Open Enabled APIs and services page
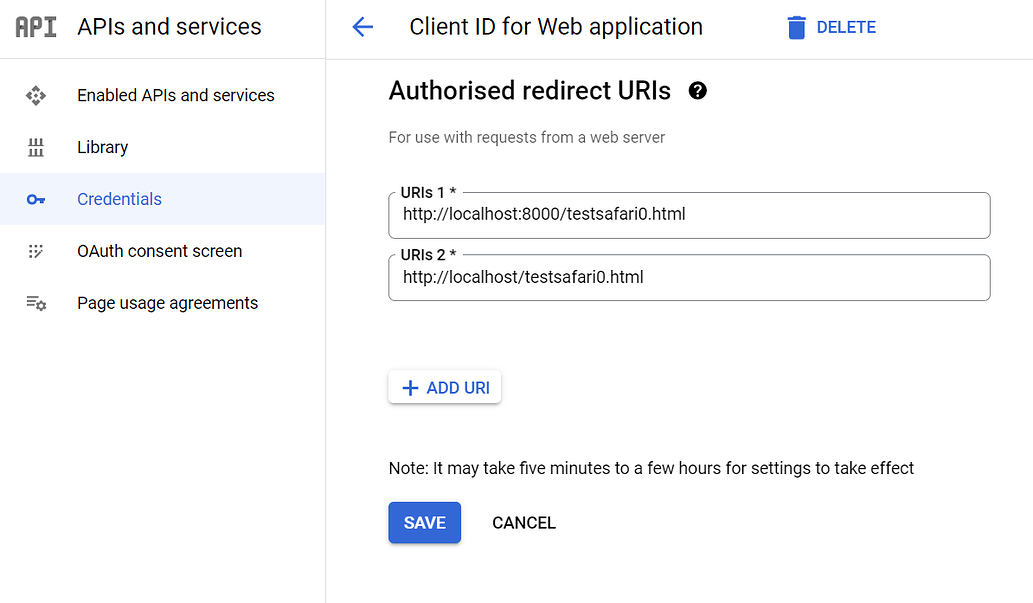1033x603 pixels. [x=175, y=96]
